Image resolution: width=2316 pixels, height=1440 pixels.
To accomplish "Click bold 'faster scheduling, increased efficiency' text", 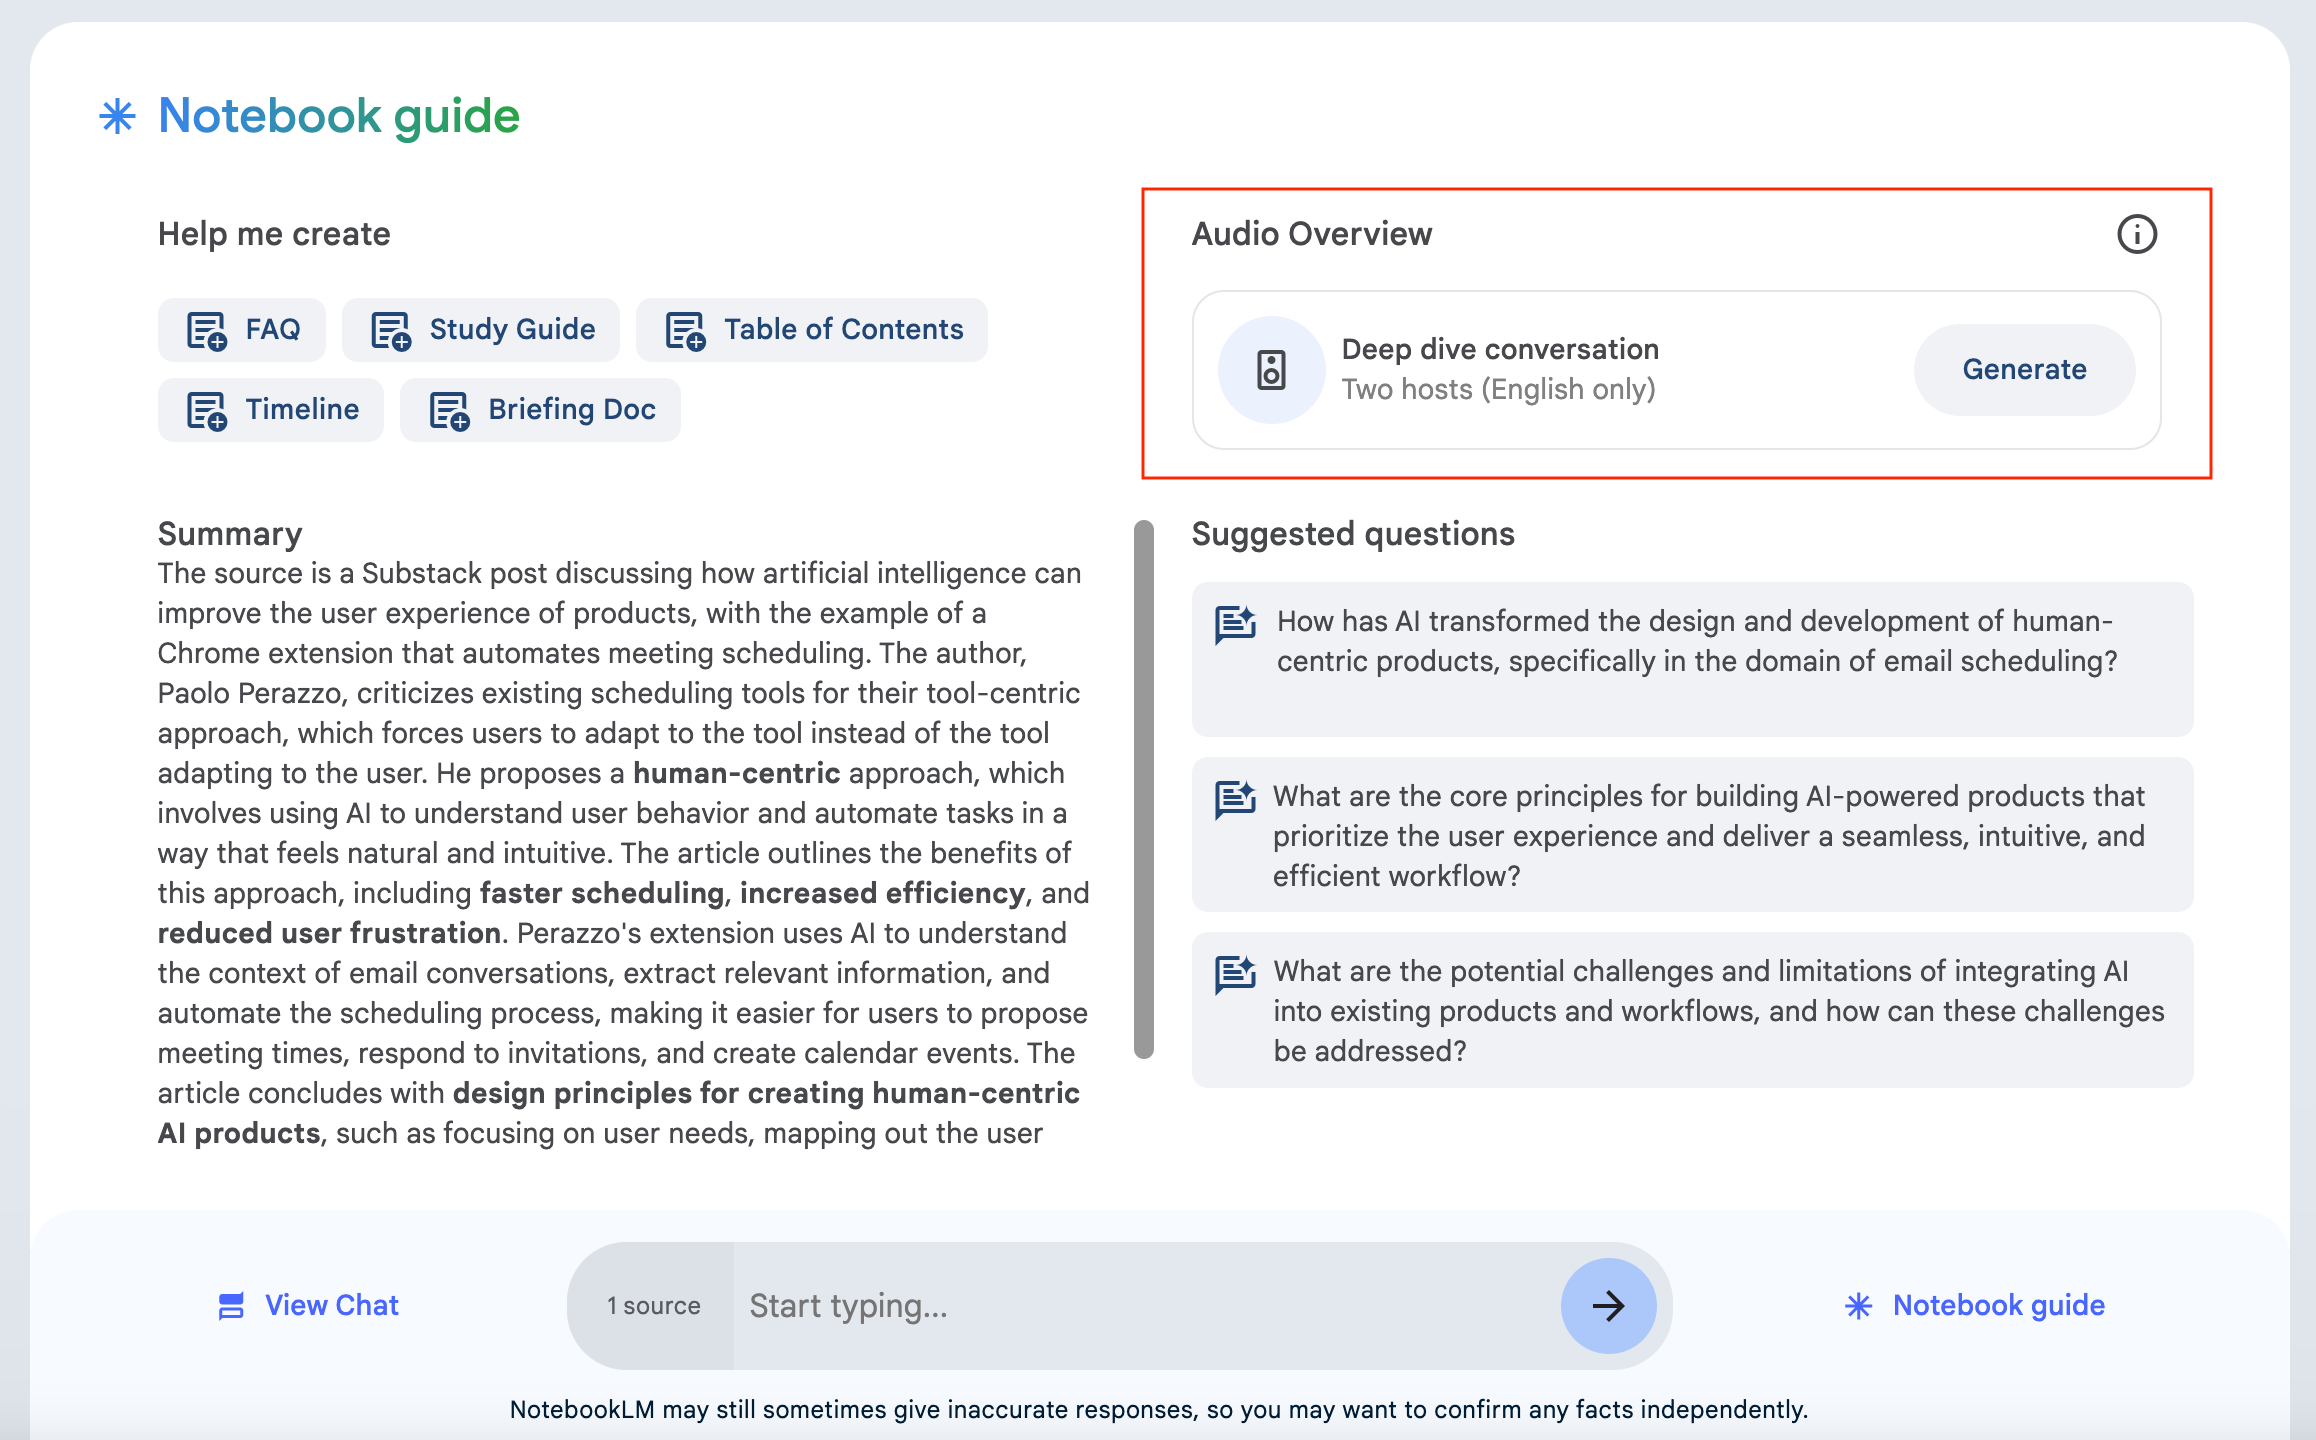I will pyautogui.click(x=752, y=893).
